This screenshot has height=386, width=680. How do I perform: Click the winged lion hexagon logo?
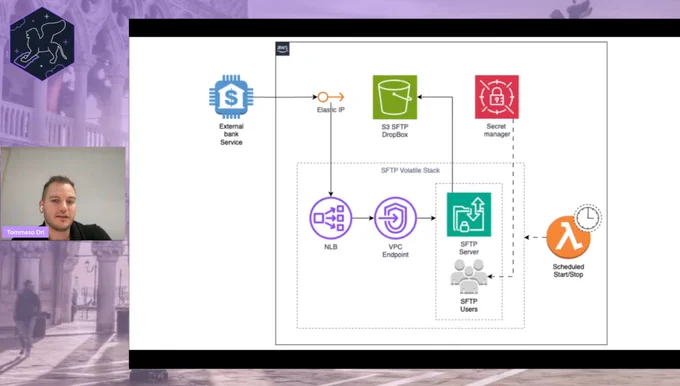tap(42, 44)
